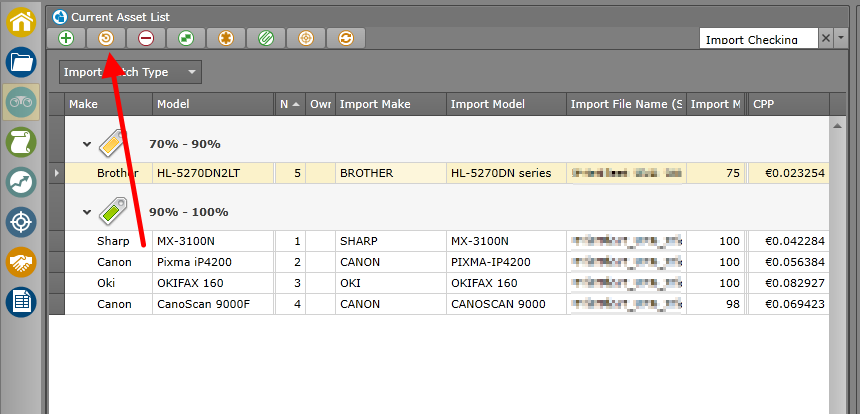Click the SHARP import make cell
Viewport: 860px width, 414px height.
[391, 241]
